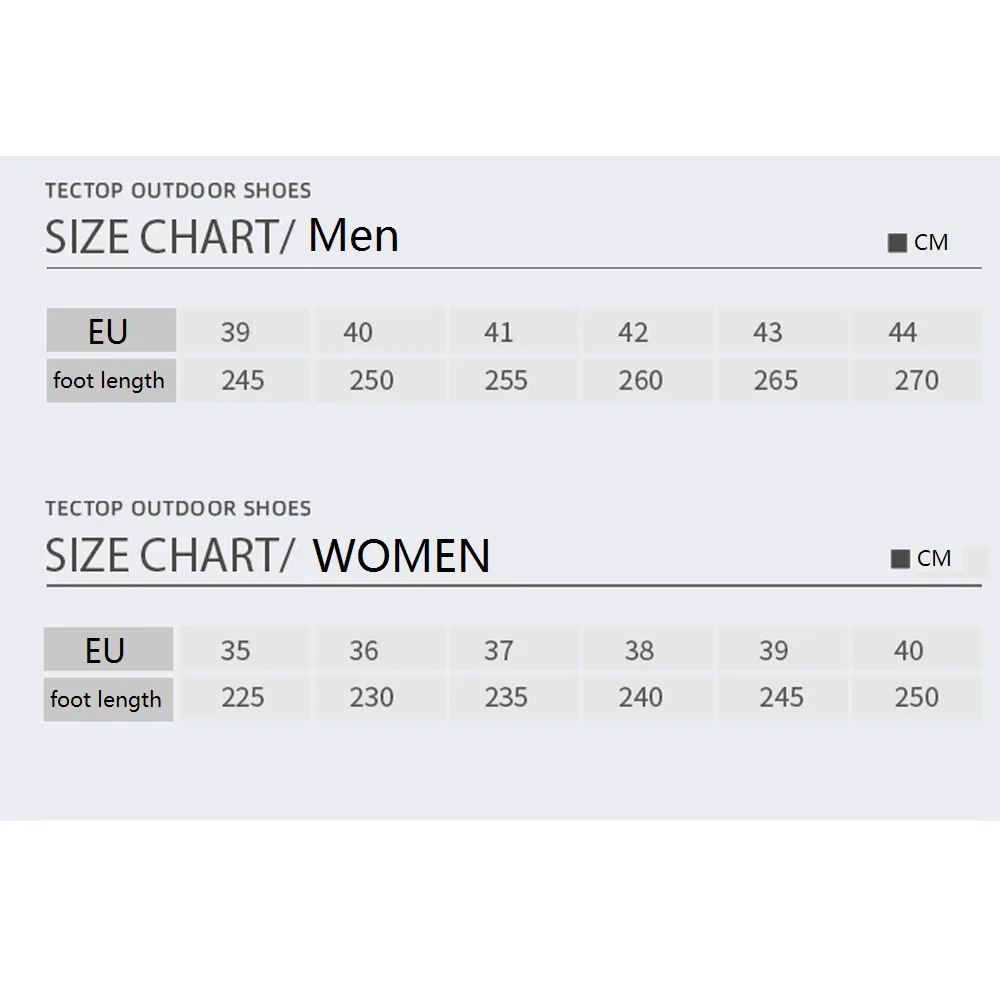Click foot length 225 in Women chart

242,698
